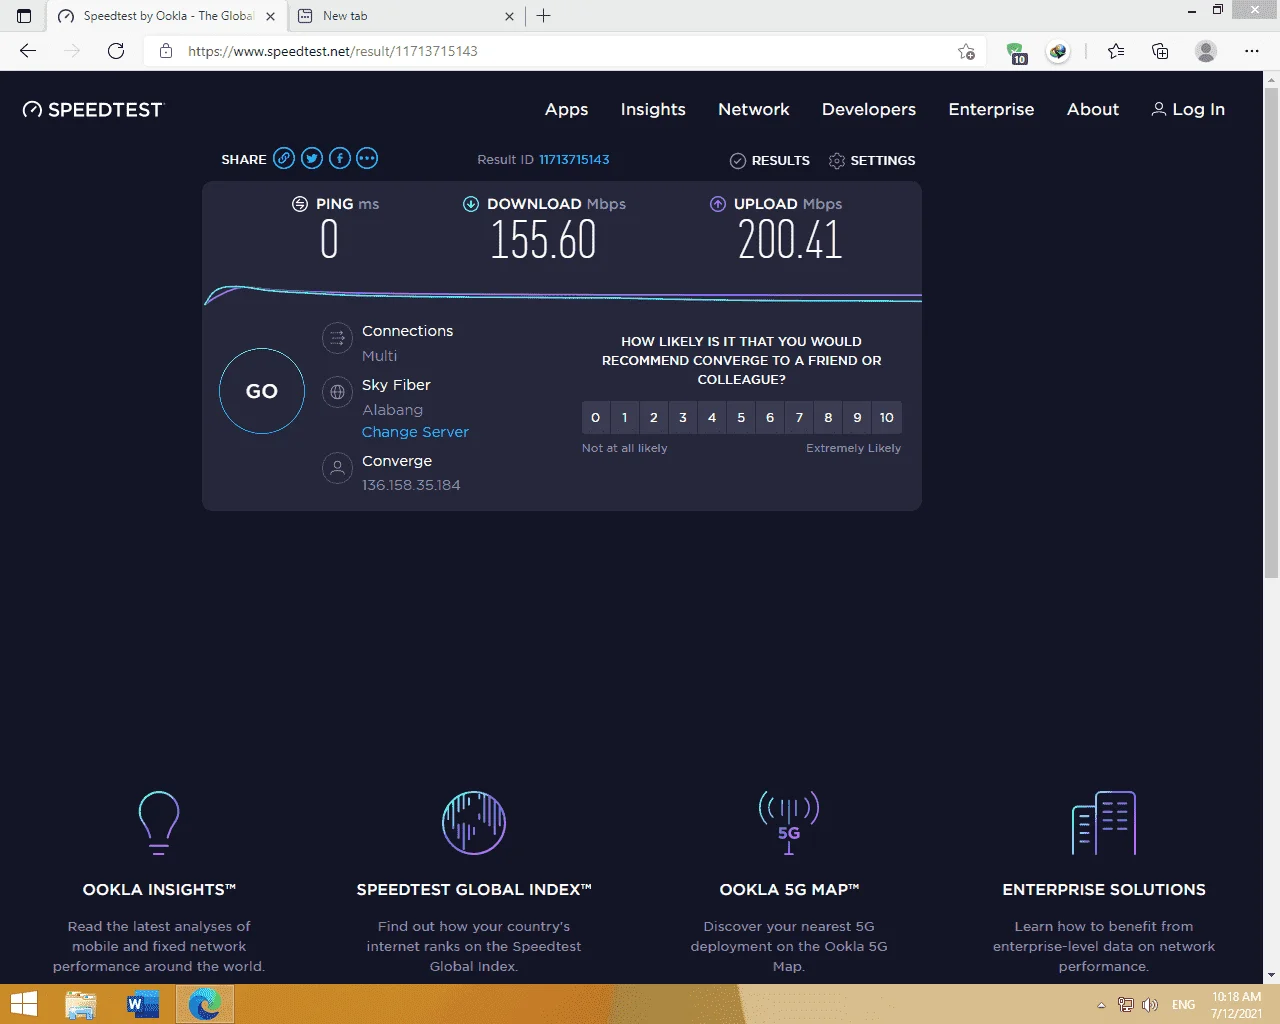Open volume control in system tray

pyautogui.click(x=1150, y=1005)
